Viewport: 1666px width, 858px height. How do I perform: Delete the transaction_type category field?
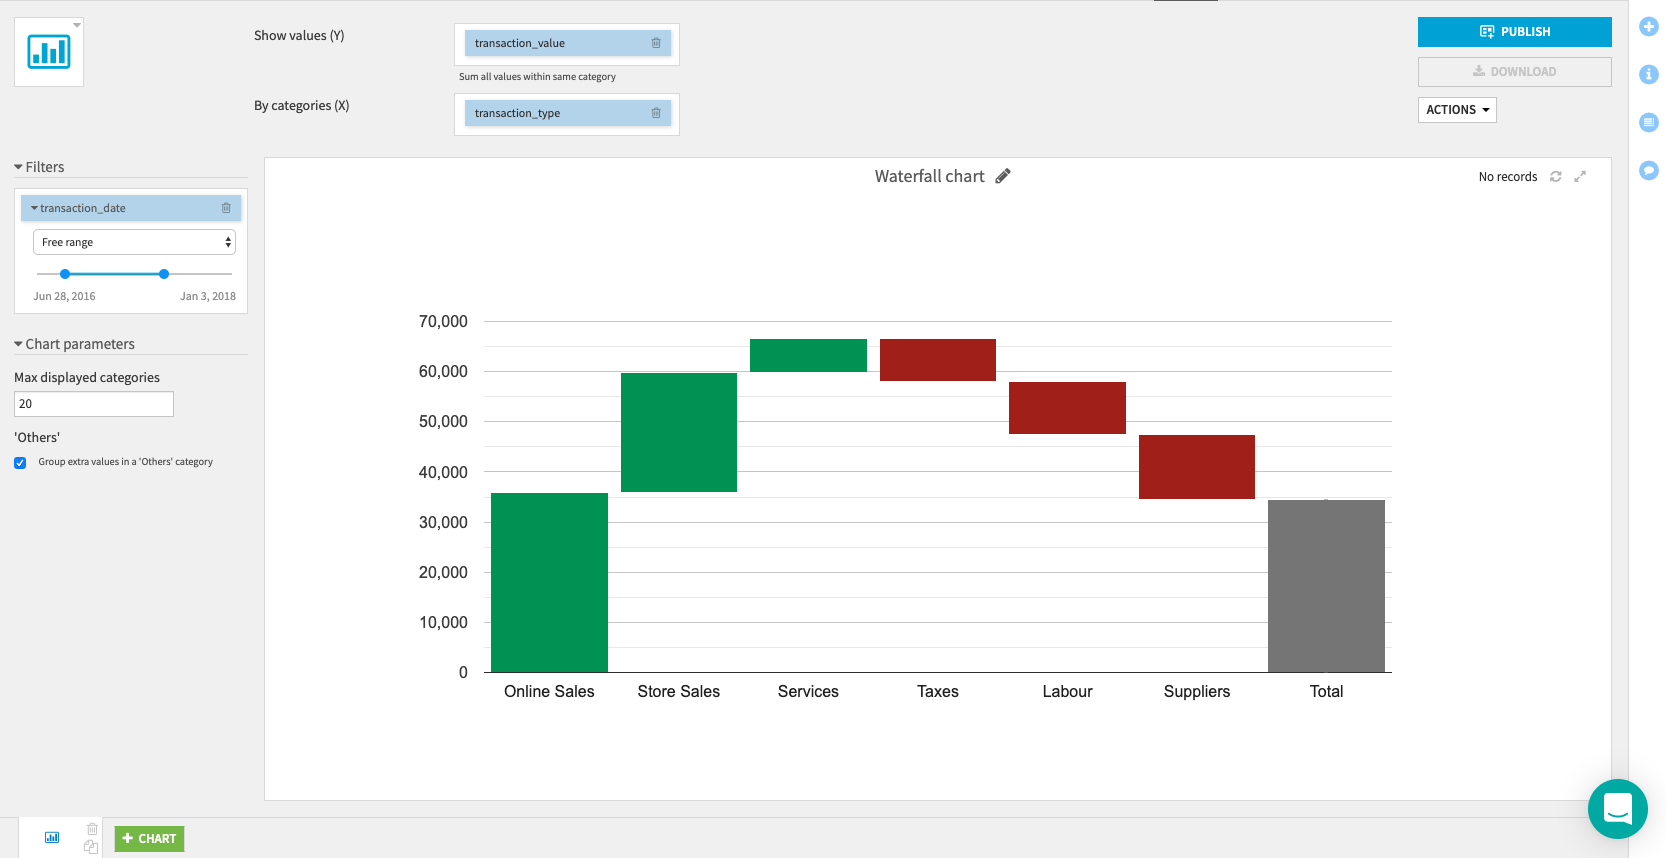[x=656, y=113]
